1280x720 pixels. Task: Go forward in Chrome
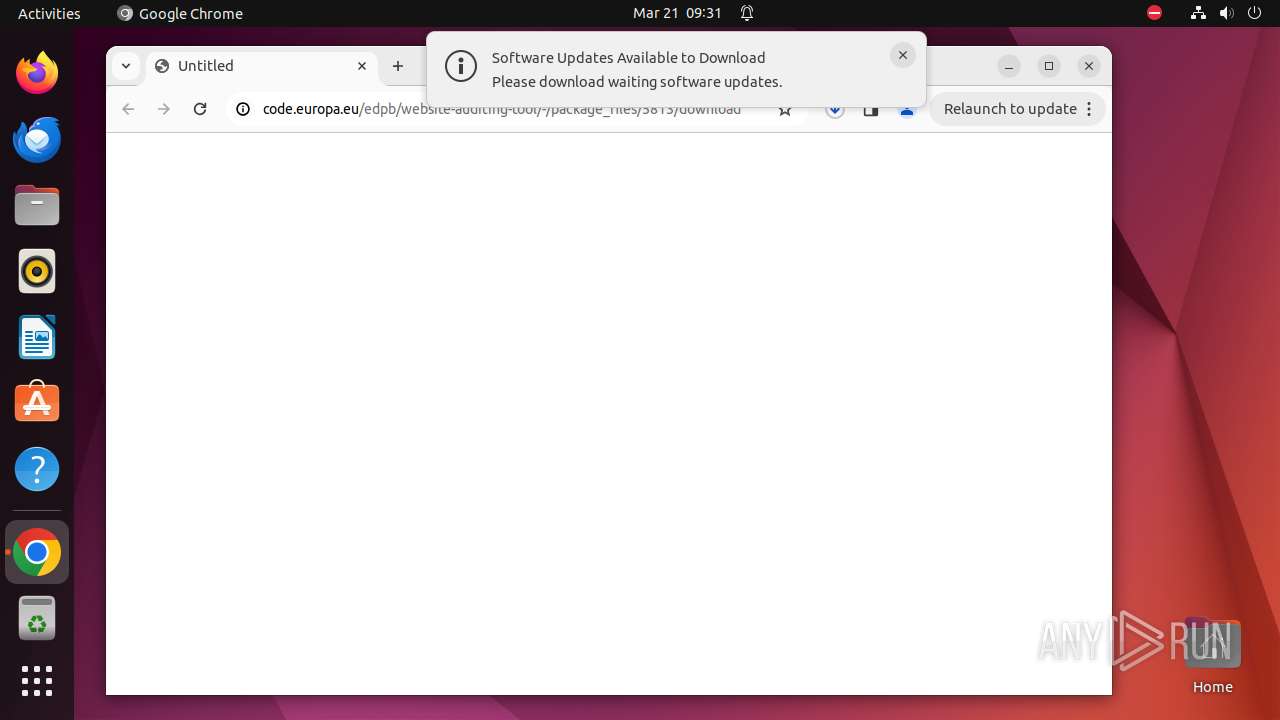164,109
